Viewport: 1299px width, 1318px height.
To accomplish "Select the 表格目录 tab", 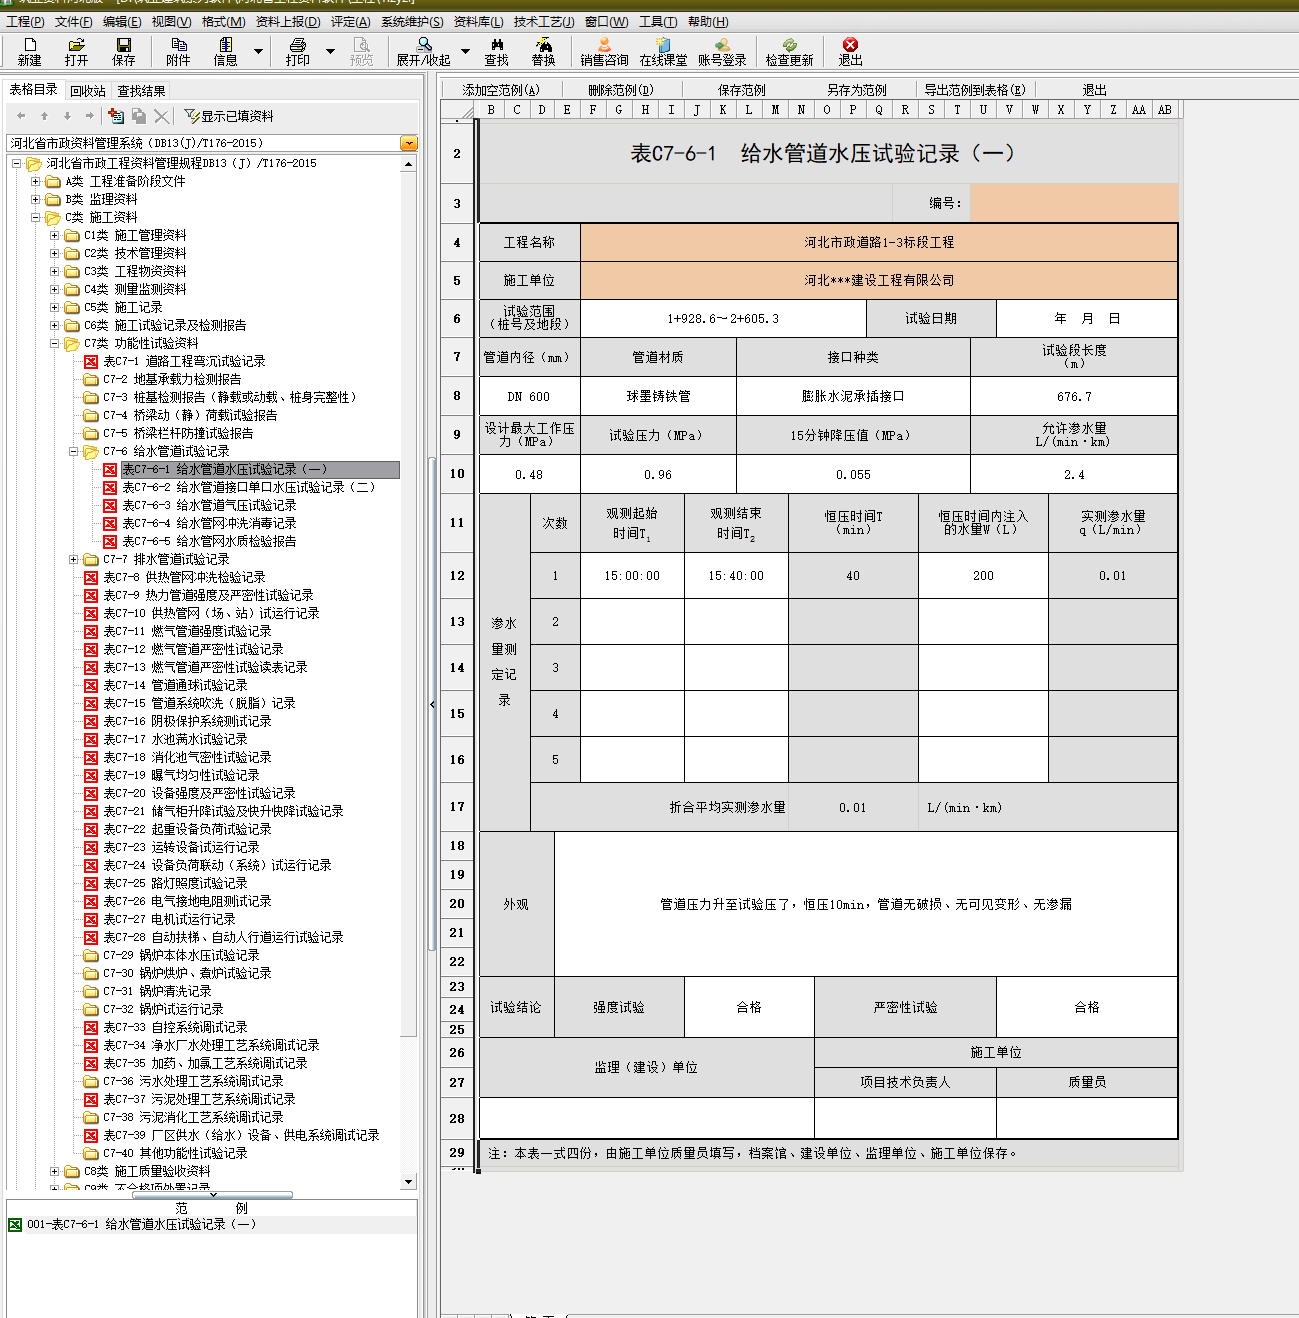I will 34,90.
